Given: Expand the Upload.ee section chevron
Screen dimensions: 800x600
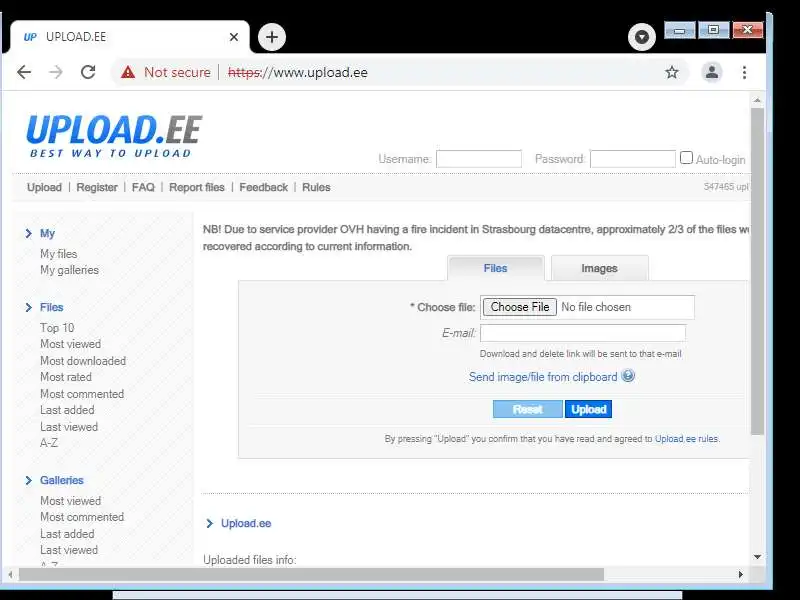Looking at the screenshot, I should [x=209, y=523].
